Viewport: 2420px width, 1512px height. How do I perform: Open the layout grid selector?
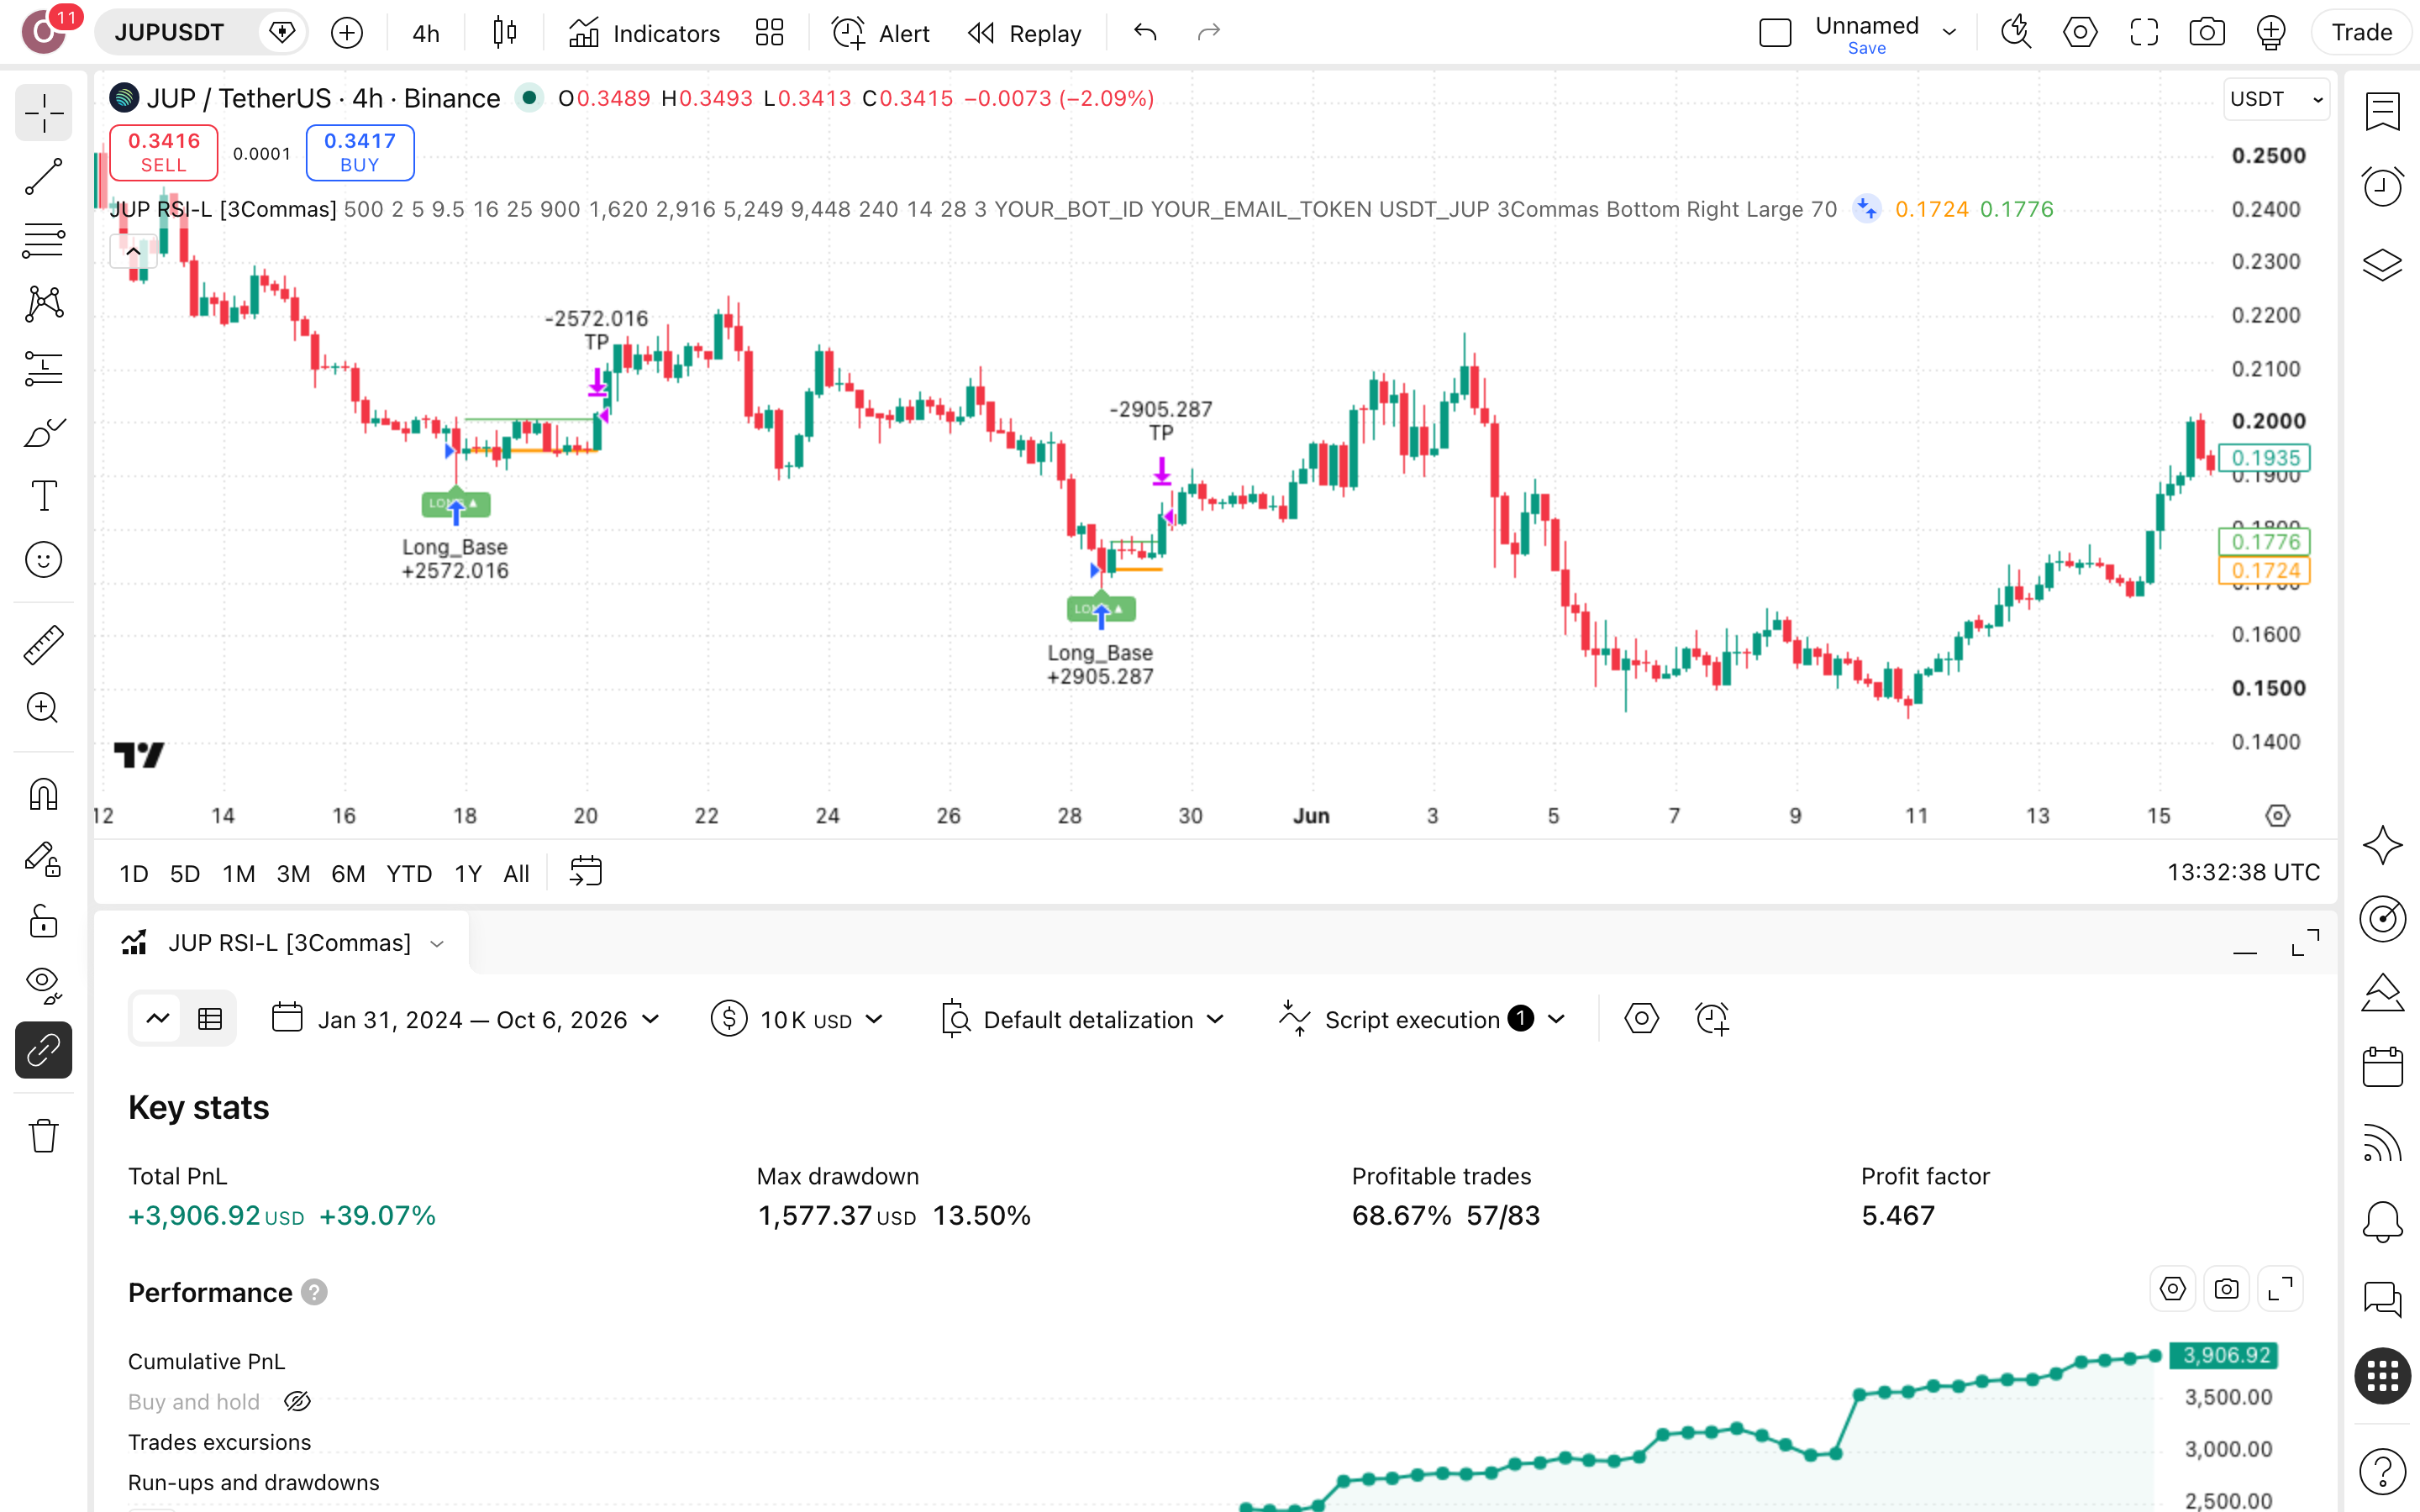coord(769,33)
